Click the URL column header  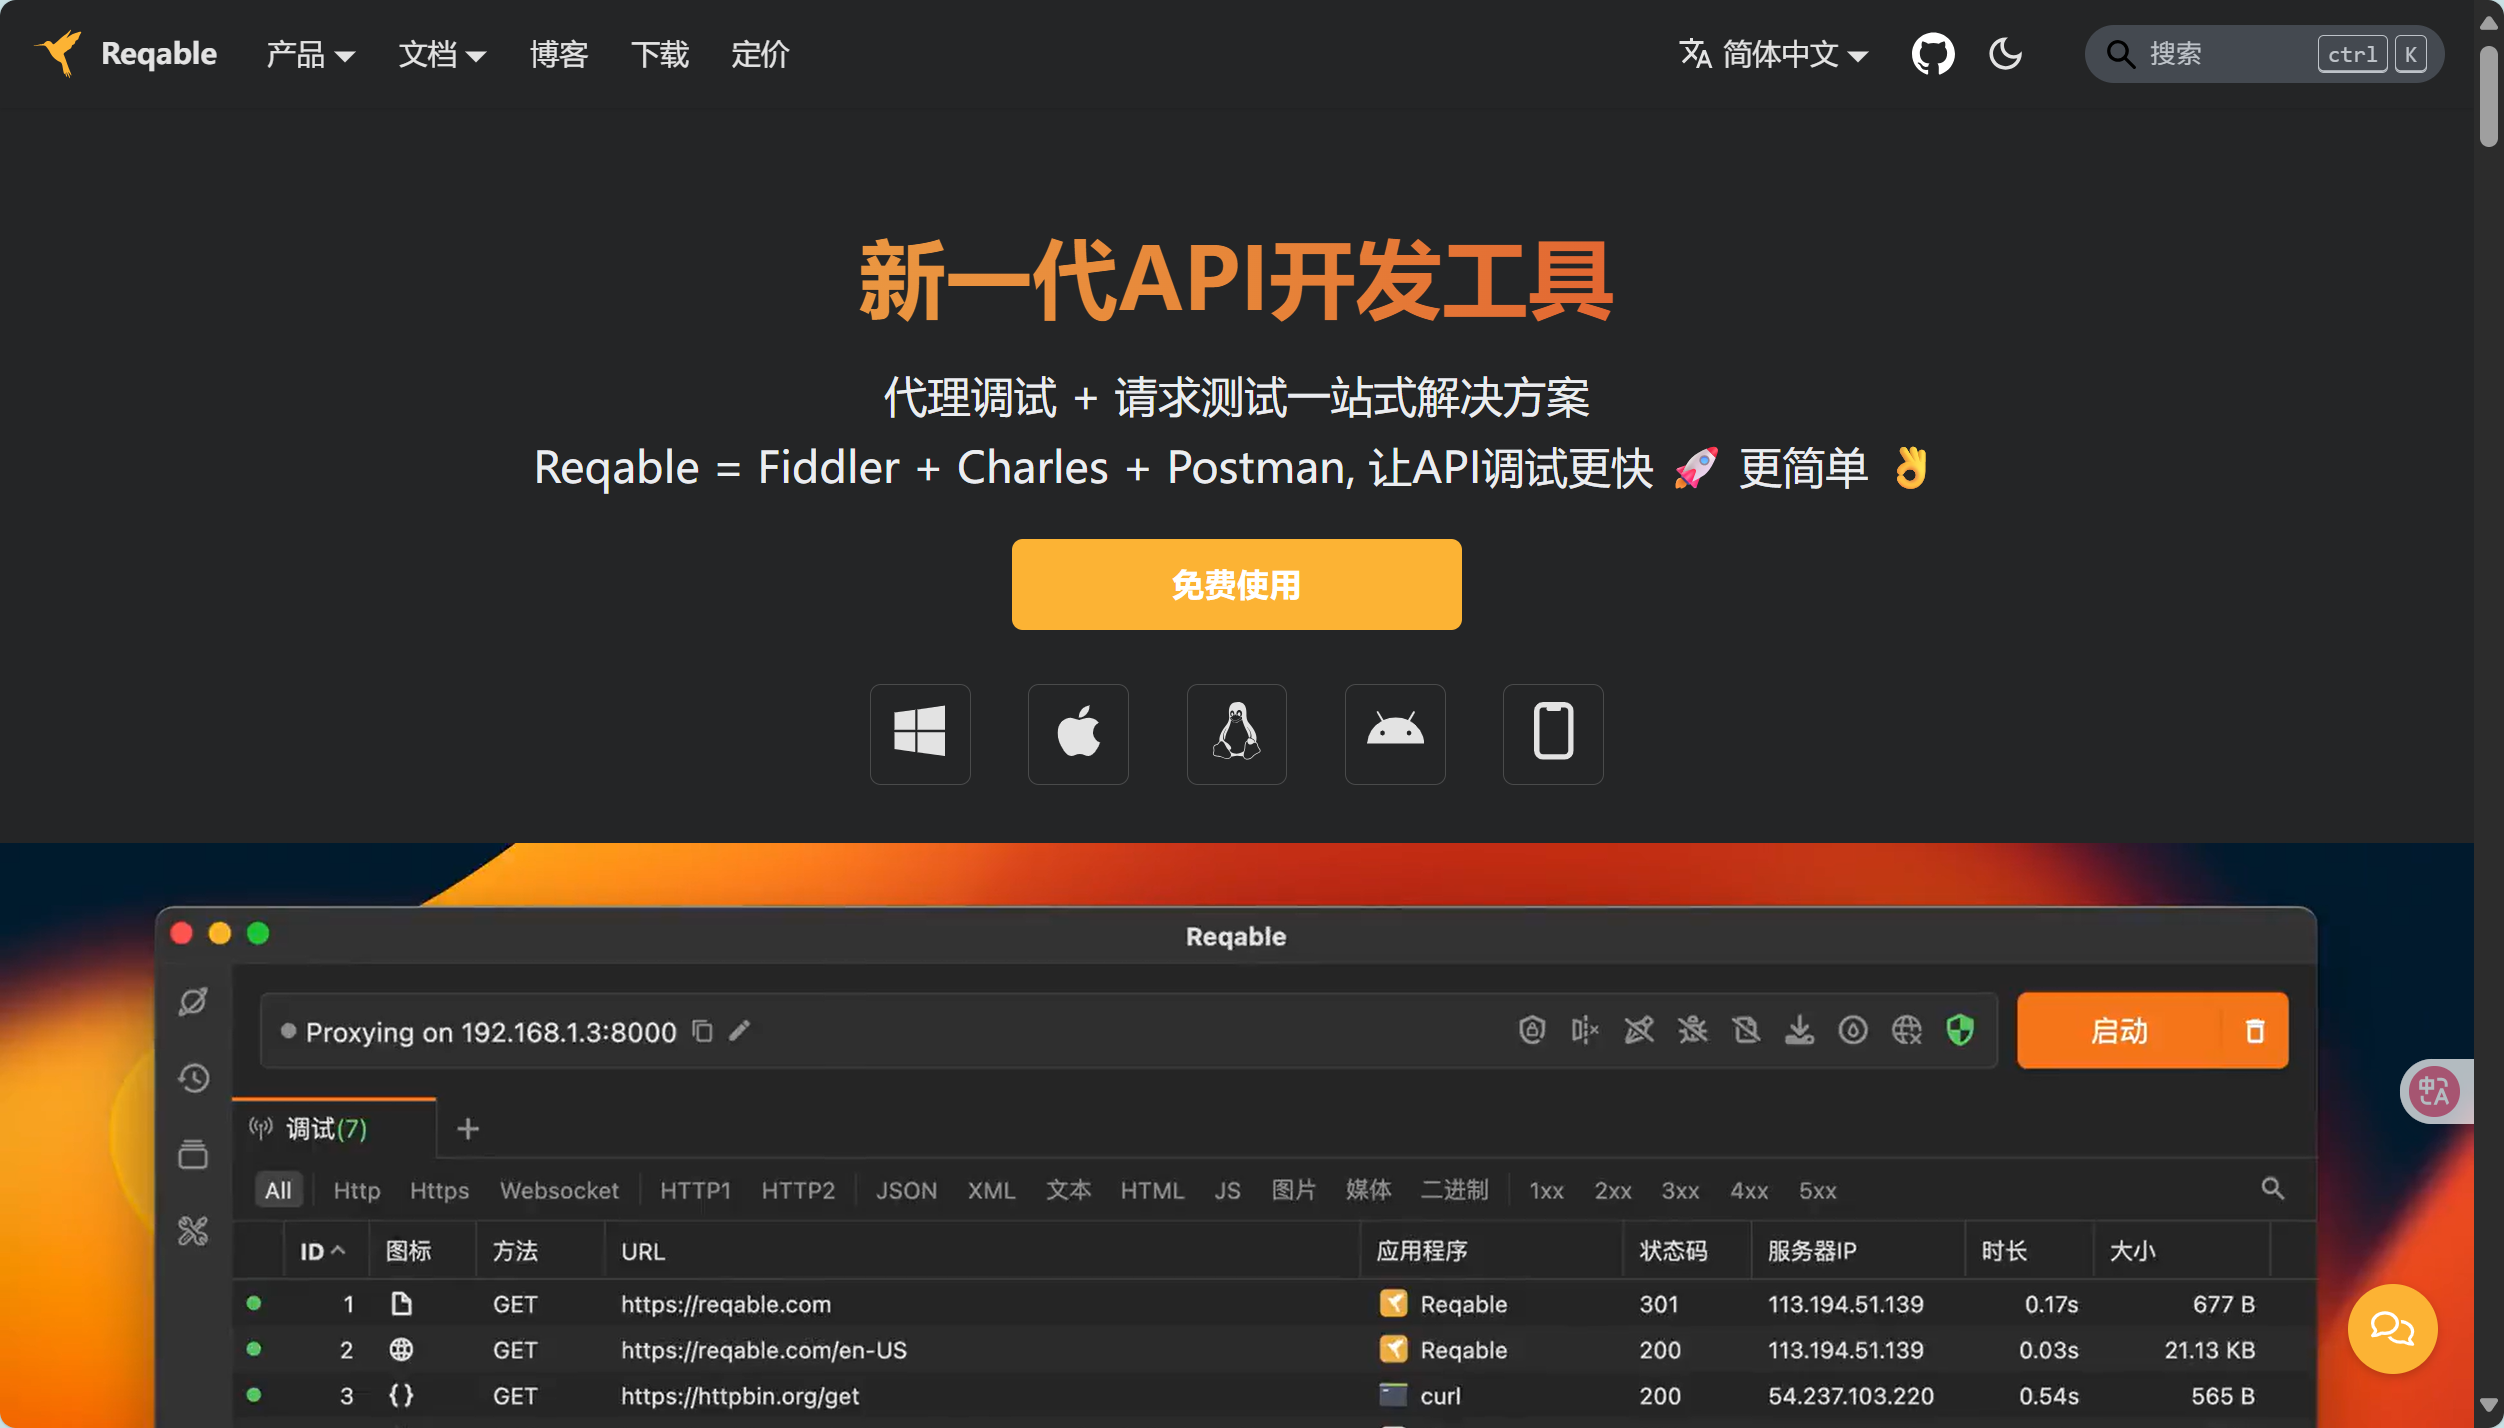[642, 1251]
